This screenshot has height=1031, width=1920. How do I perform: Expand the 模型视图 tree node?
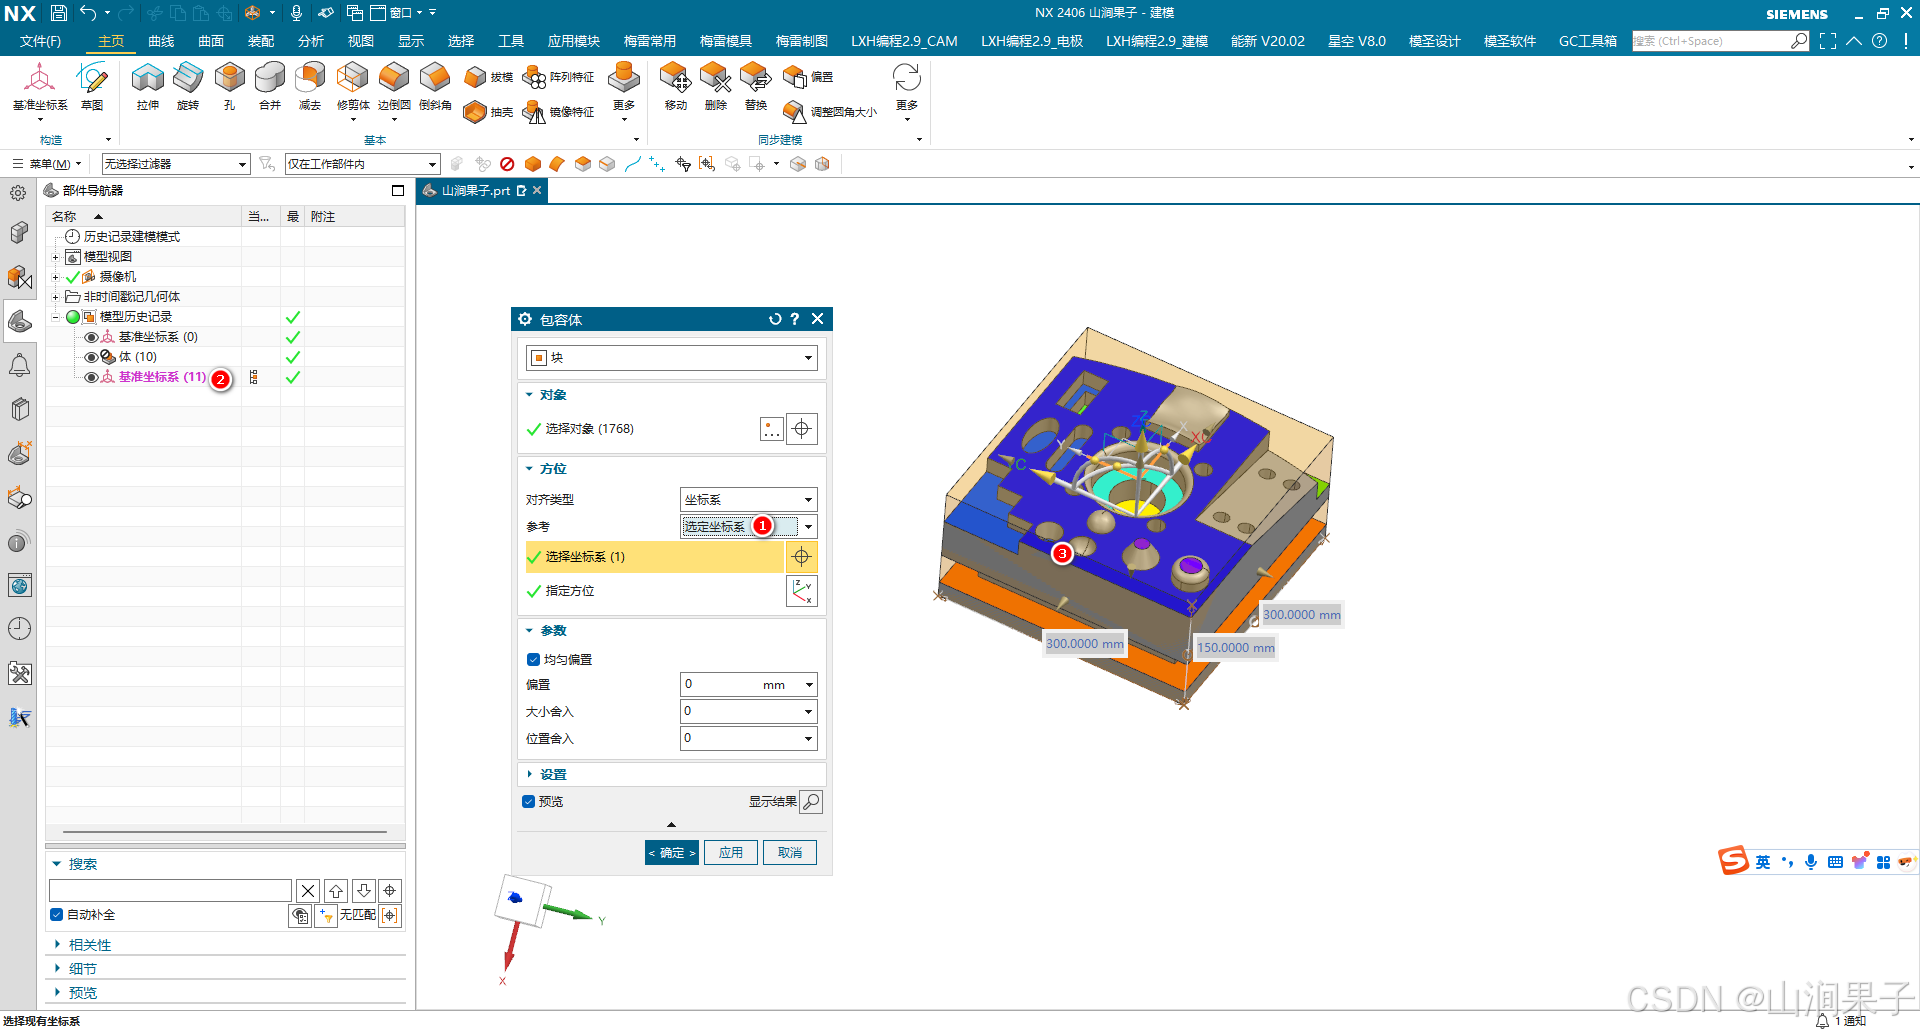point(56,257)
